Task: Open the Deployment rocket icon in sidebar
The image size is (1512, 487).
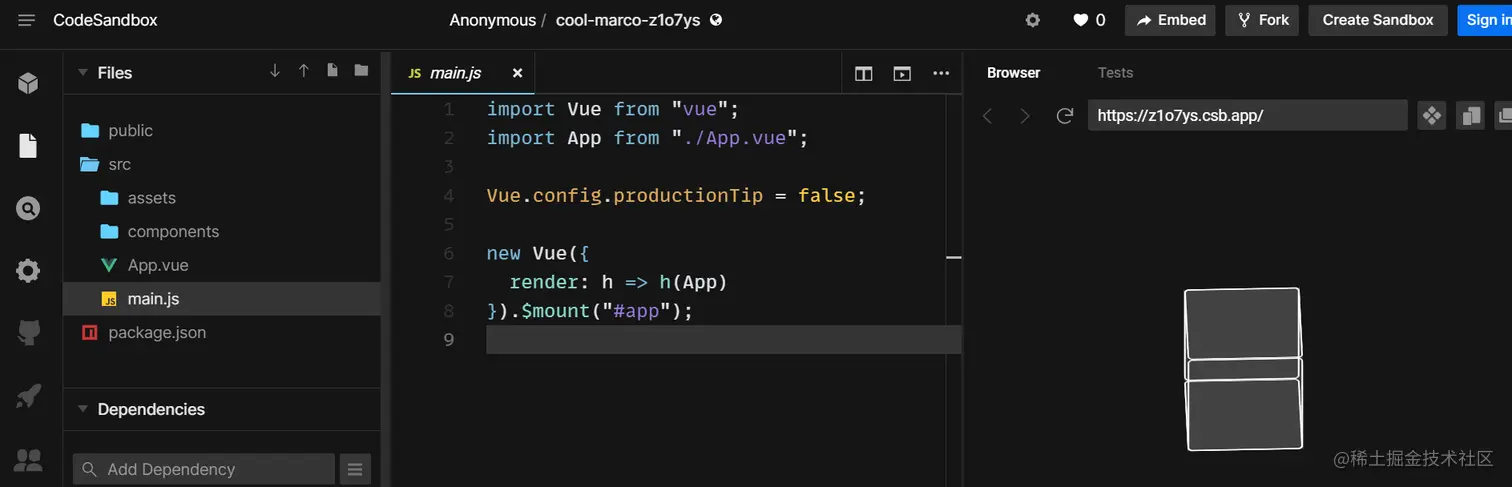Action: pos(28,397)
